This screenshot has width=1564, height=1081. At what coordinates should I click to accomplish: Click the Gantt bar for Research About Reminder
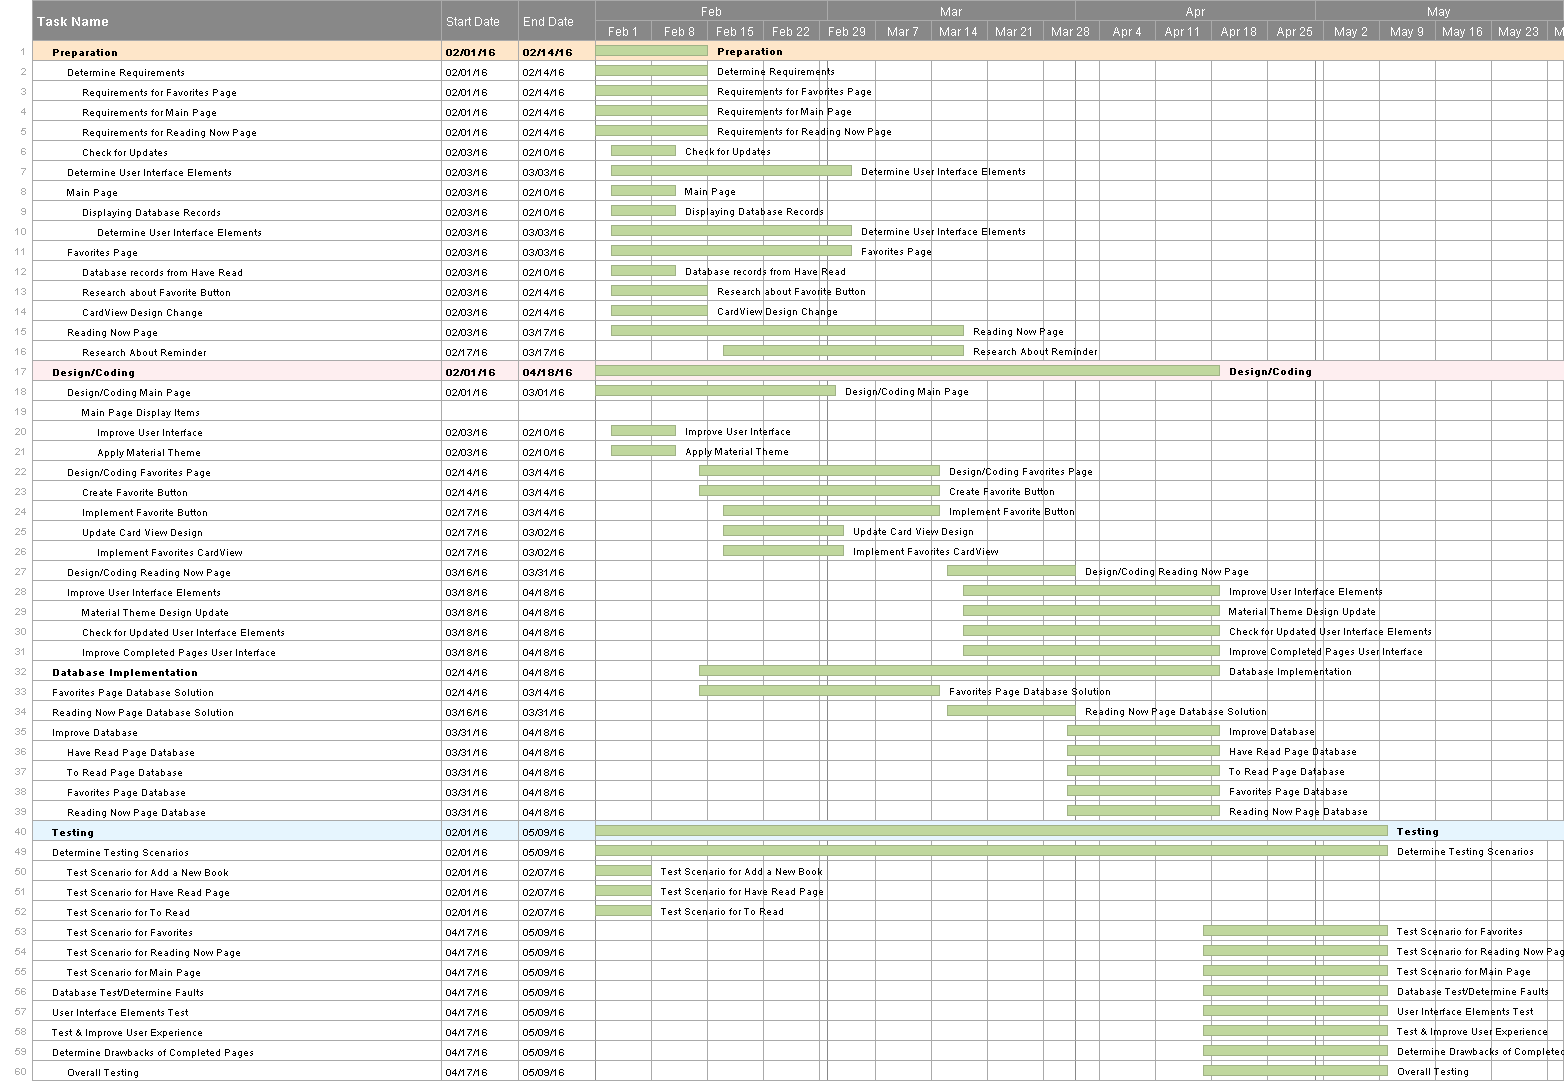coord(843,351)
